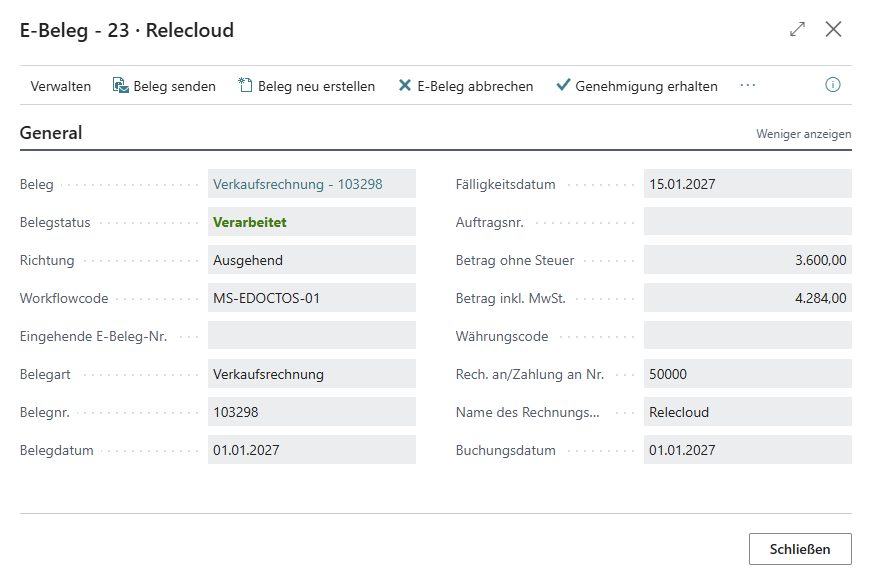Viewport: 870px width, 584px height.
Task: Collapse the General section header
Action: (x=51, y=133)
